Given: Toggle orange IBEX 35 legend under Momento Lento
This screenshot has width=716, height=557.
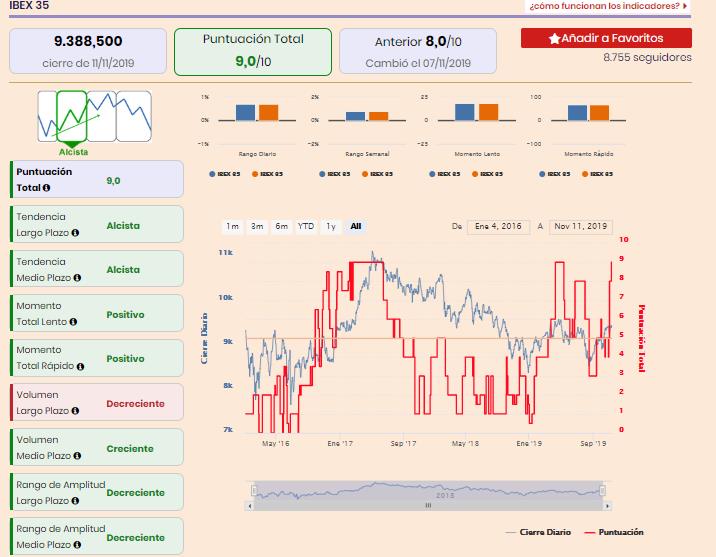Looking at the screenshot, I should coord(488,174).
